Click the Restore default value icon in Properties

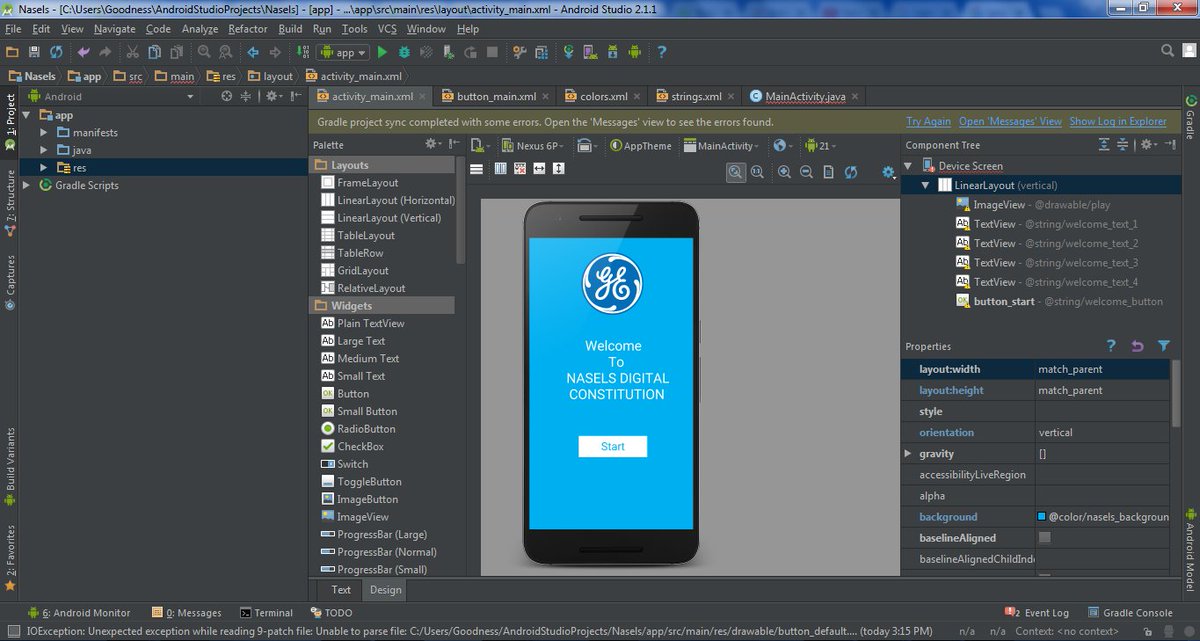tap(1137, 346)
